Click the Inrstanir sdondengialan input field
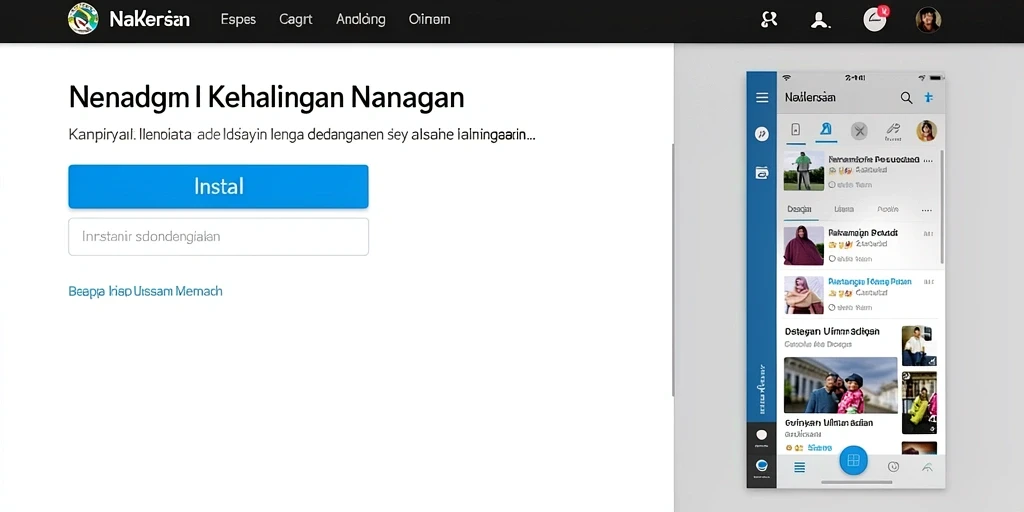This screenshot has height=512, width=1024. pyautogui.click(x=218, y=236)
